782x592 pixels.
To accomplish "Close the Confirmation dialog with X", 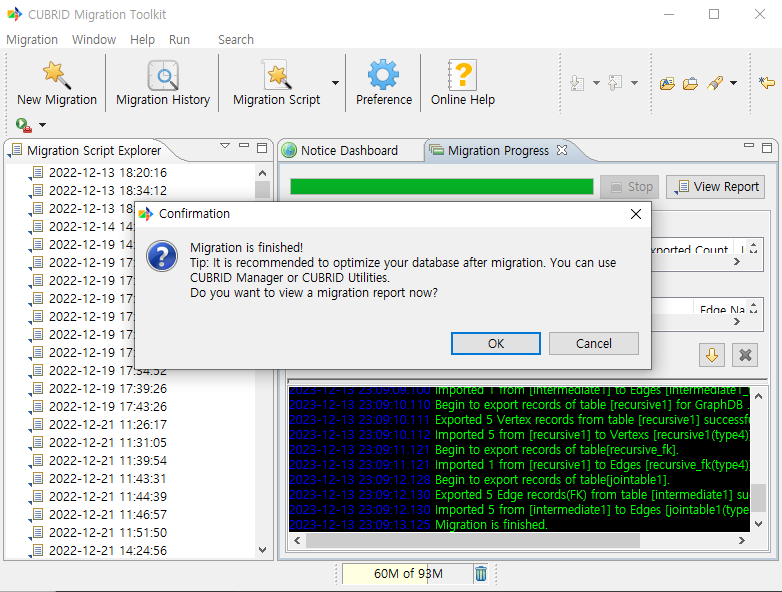I will coord(636,214).
